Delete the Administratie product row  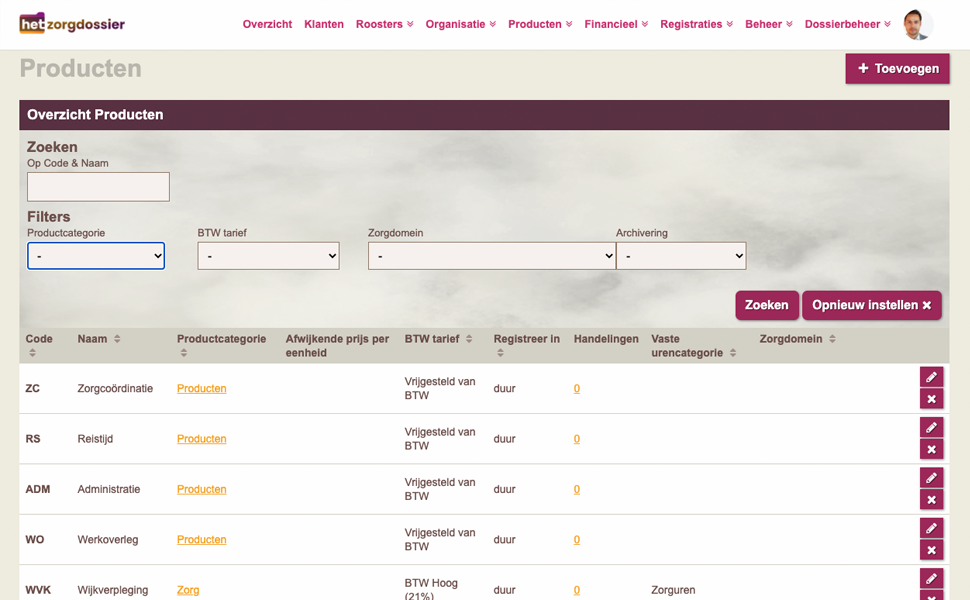click(931, 500)
